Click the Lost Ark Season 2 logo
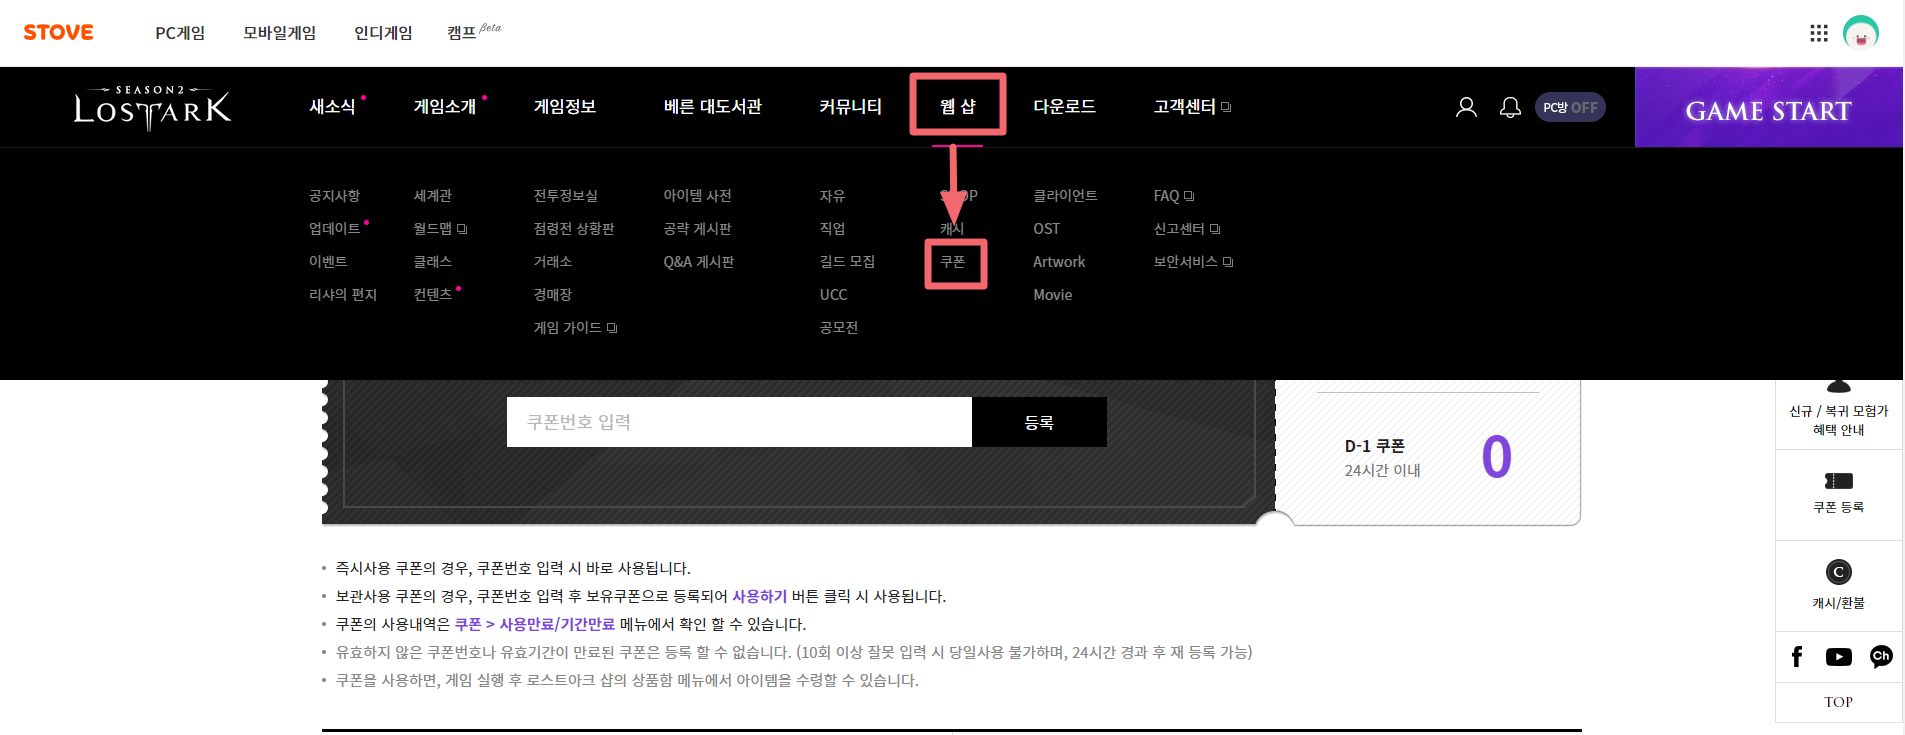The image size is (1905, 735). pyautogui.click(x=152, y=108)
